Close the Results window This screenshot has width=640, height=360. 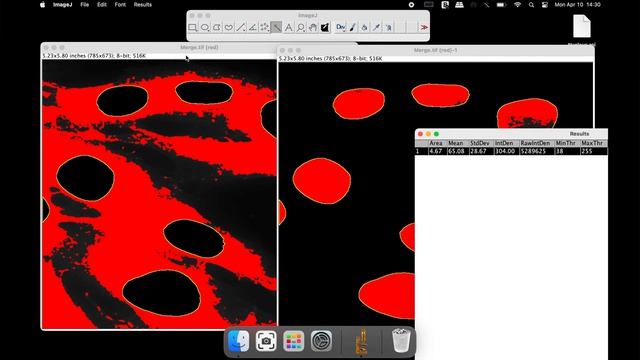coord(420,134)
